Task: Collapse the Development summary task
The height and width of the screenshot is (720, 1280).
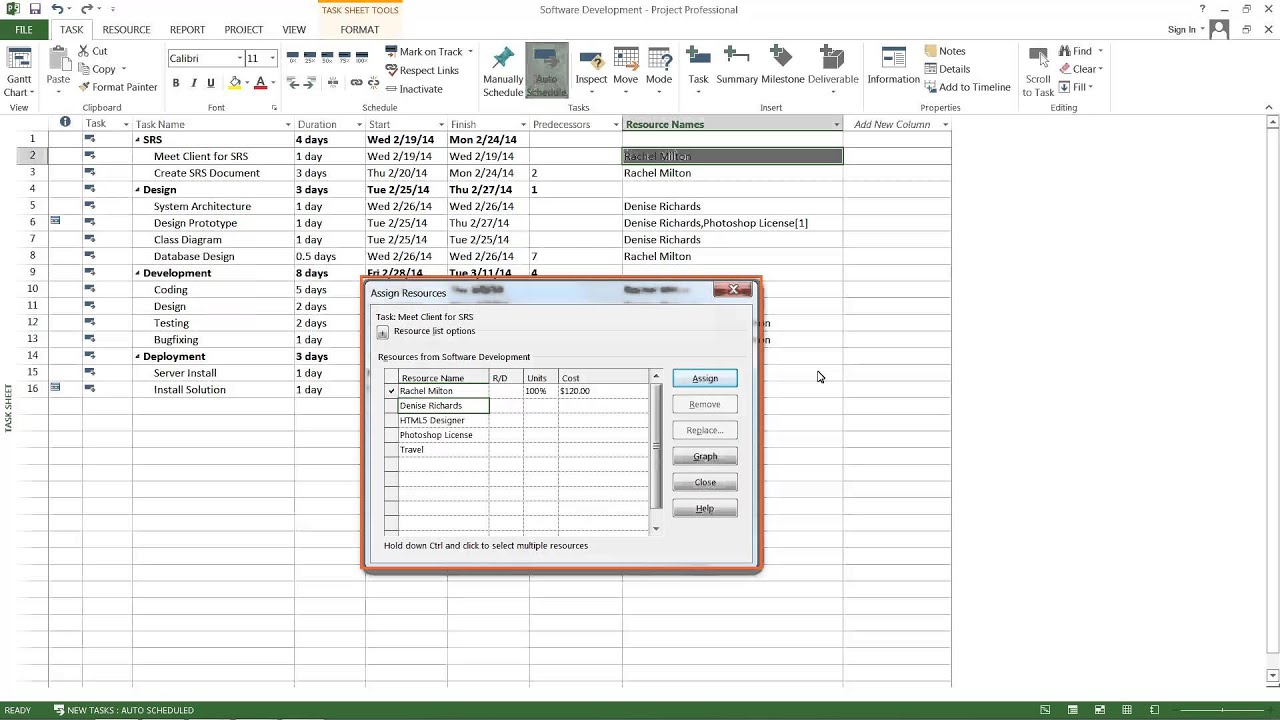Action: (138, 273)
